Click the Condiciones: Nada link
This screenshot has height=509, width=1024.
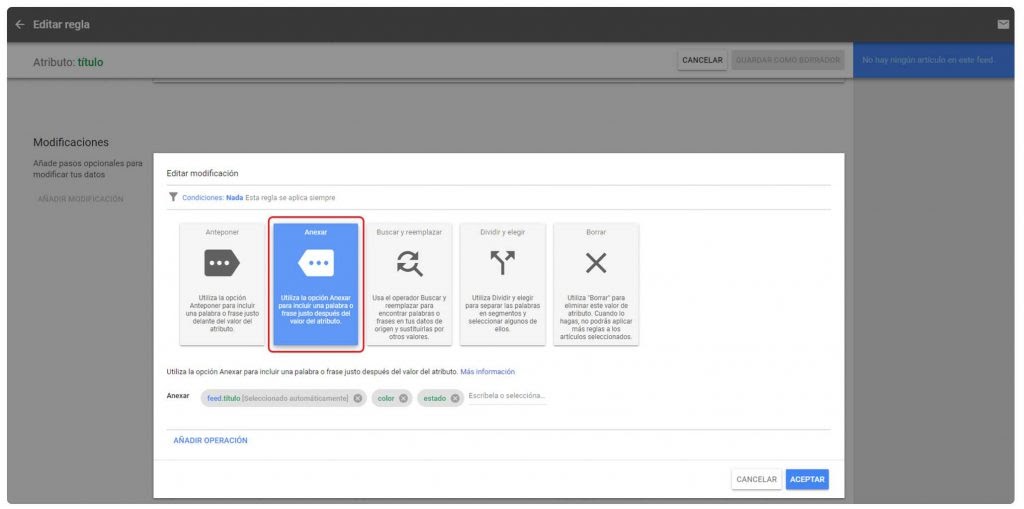coord(212,197)
